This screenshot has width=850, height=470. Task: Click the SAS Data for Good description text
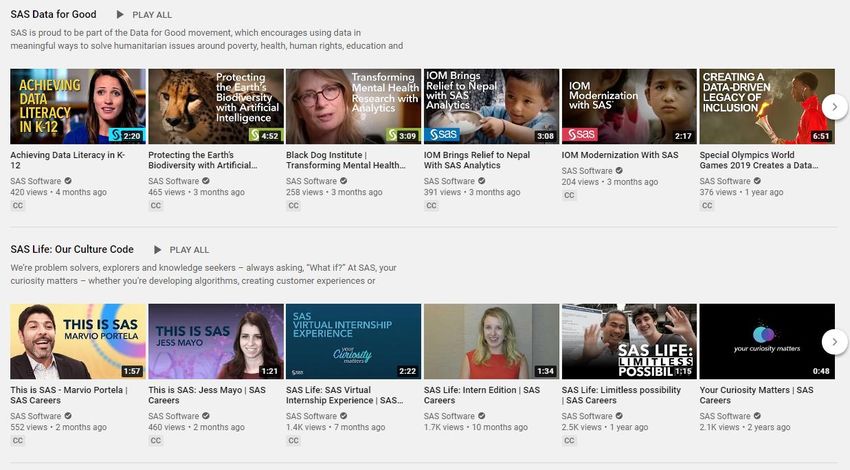click(207, 39)
